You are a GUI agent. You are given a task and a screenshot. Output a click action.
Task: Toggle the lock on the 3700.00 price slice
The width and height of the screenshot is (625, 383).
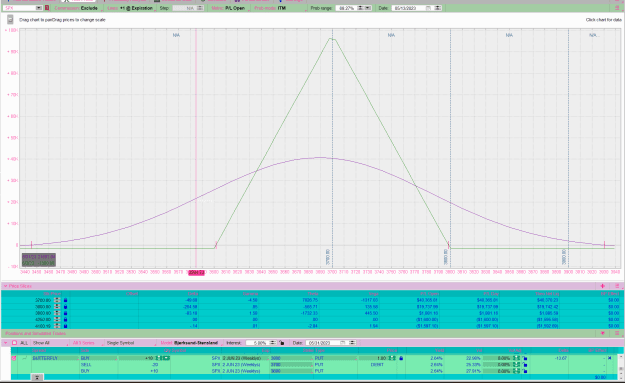(65, 300)
